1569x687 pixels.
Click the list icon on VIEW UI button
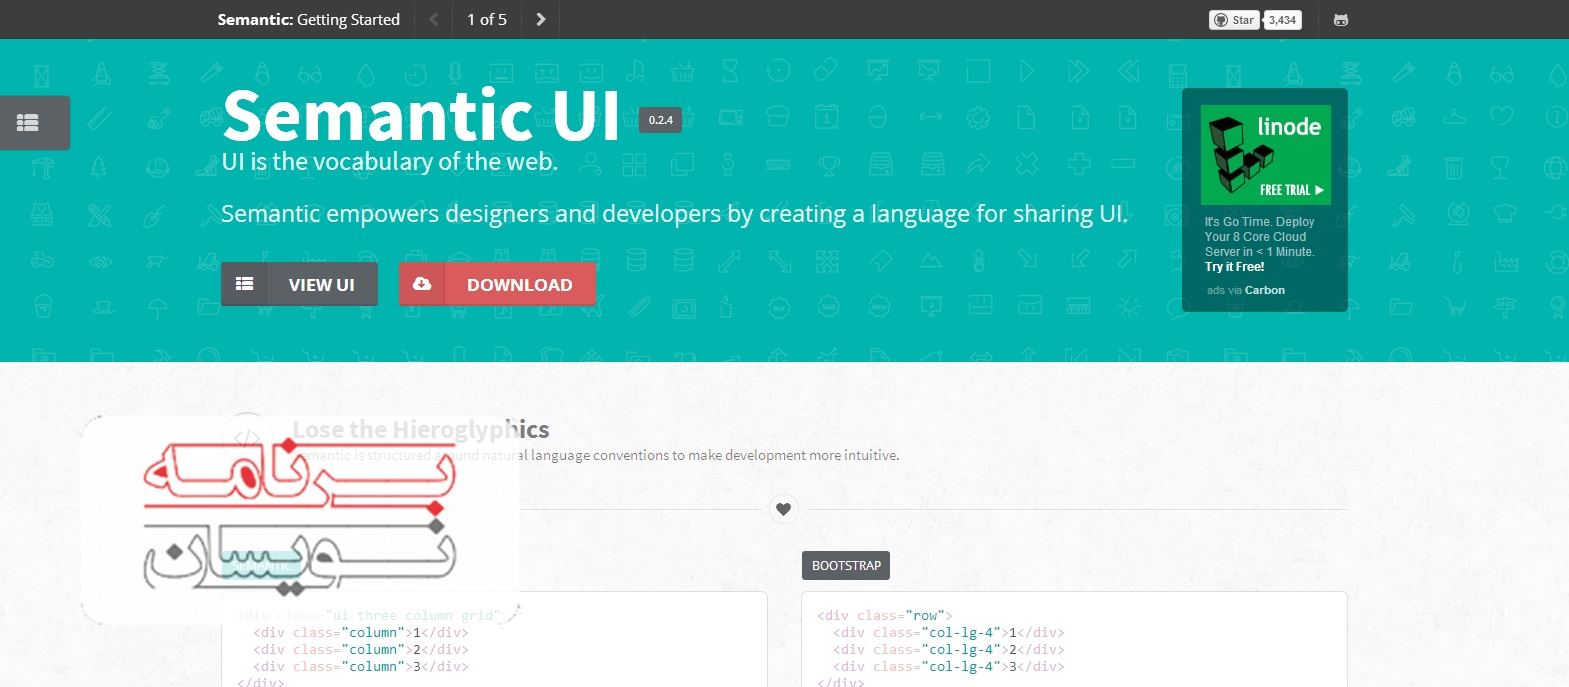tap(244, 284)
